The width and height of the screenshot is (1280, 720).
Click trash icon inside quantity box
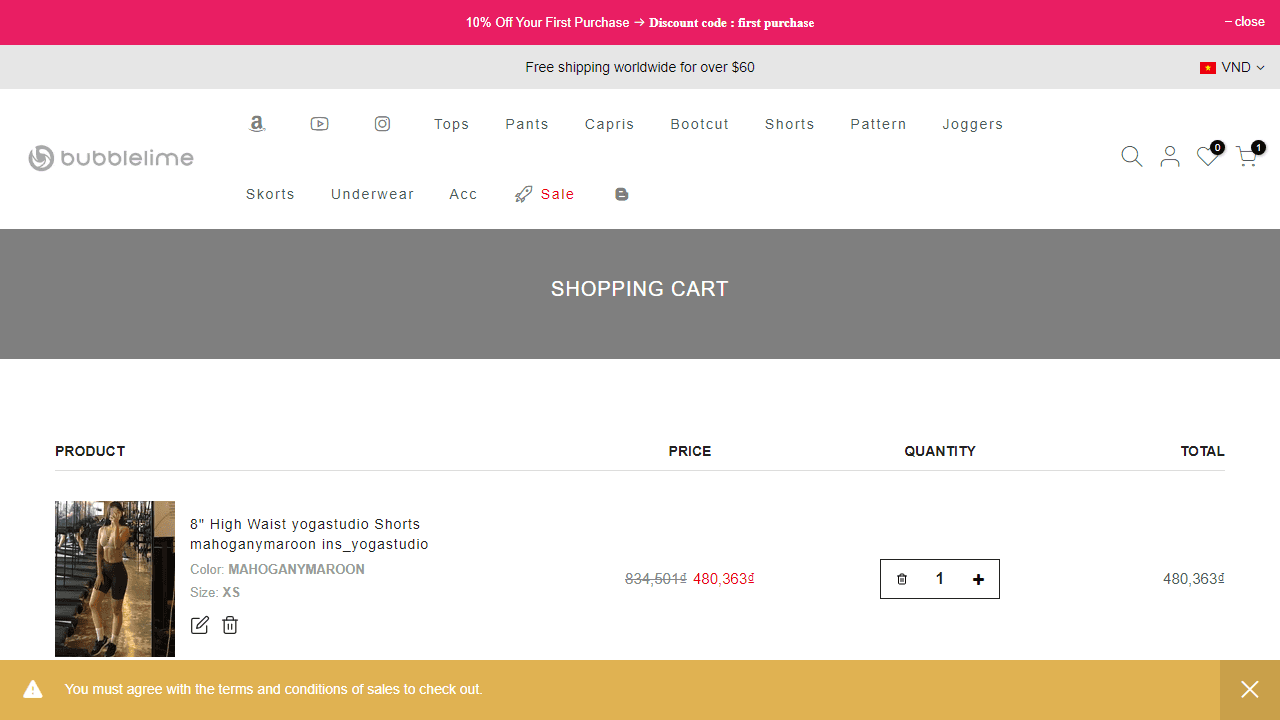pos(902,579)
